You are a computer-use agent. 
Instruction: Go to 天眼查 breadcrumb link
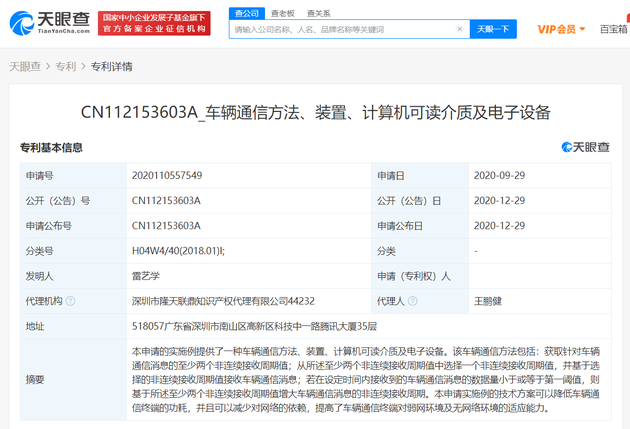click(25, 66)
